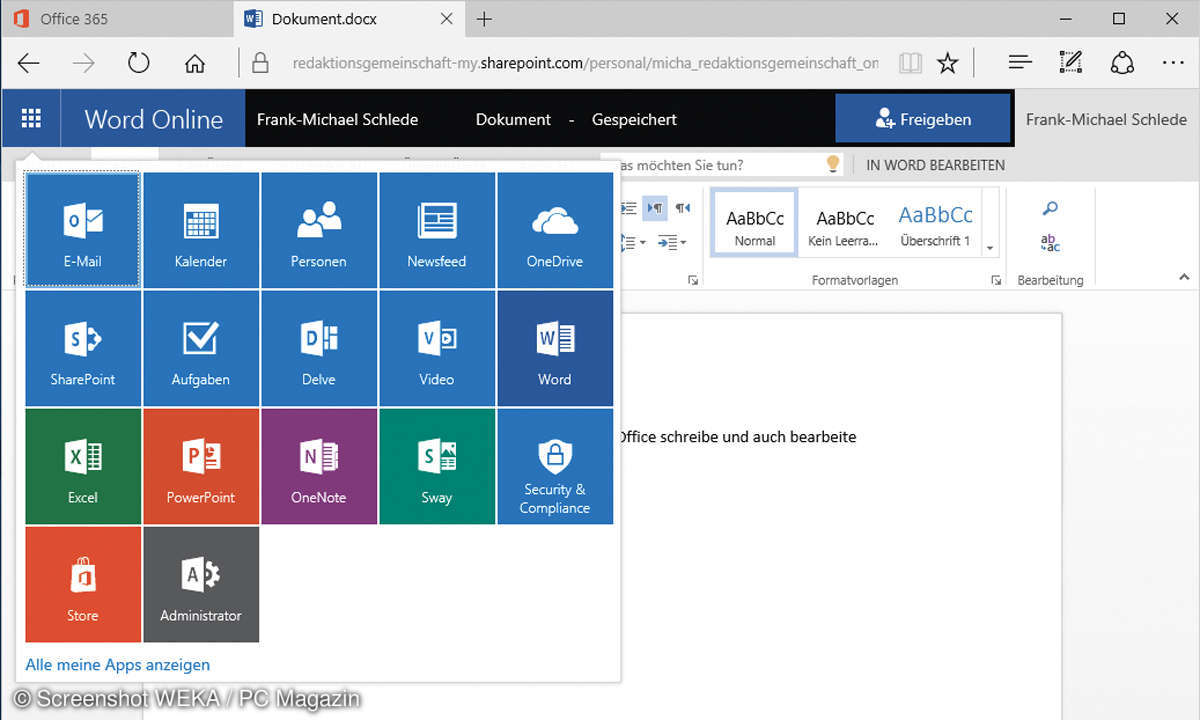Click the Dokument file name
The width and height of the screenshot is (1200, 720).
coord(513,119)
